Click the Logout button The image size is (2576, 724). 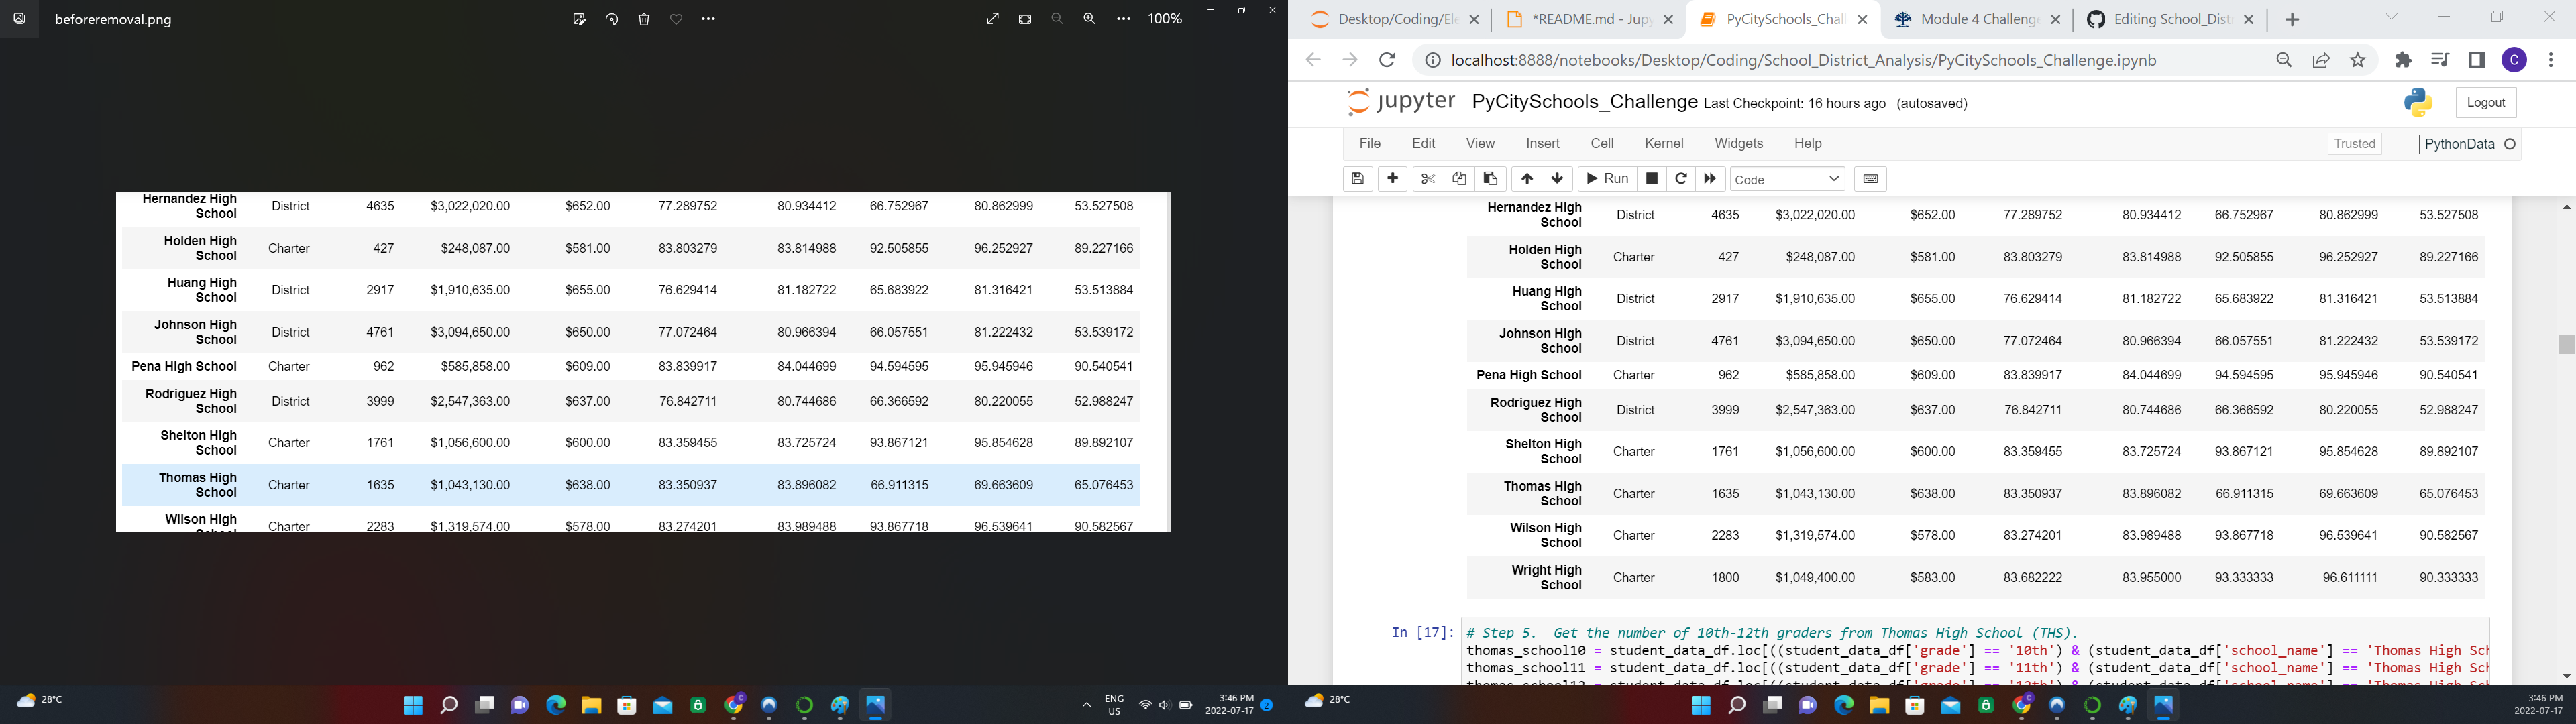tap(2486, 102)
